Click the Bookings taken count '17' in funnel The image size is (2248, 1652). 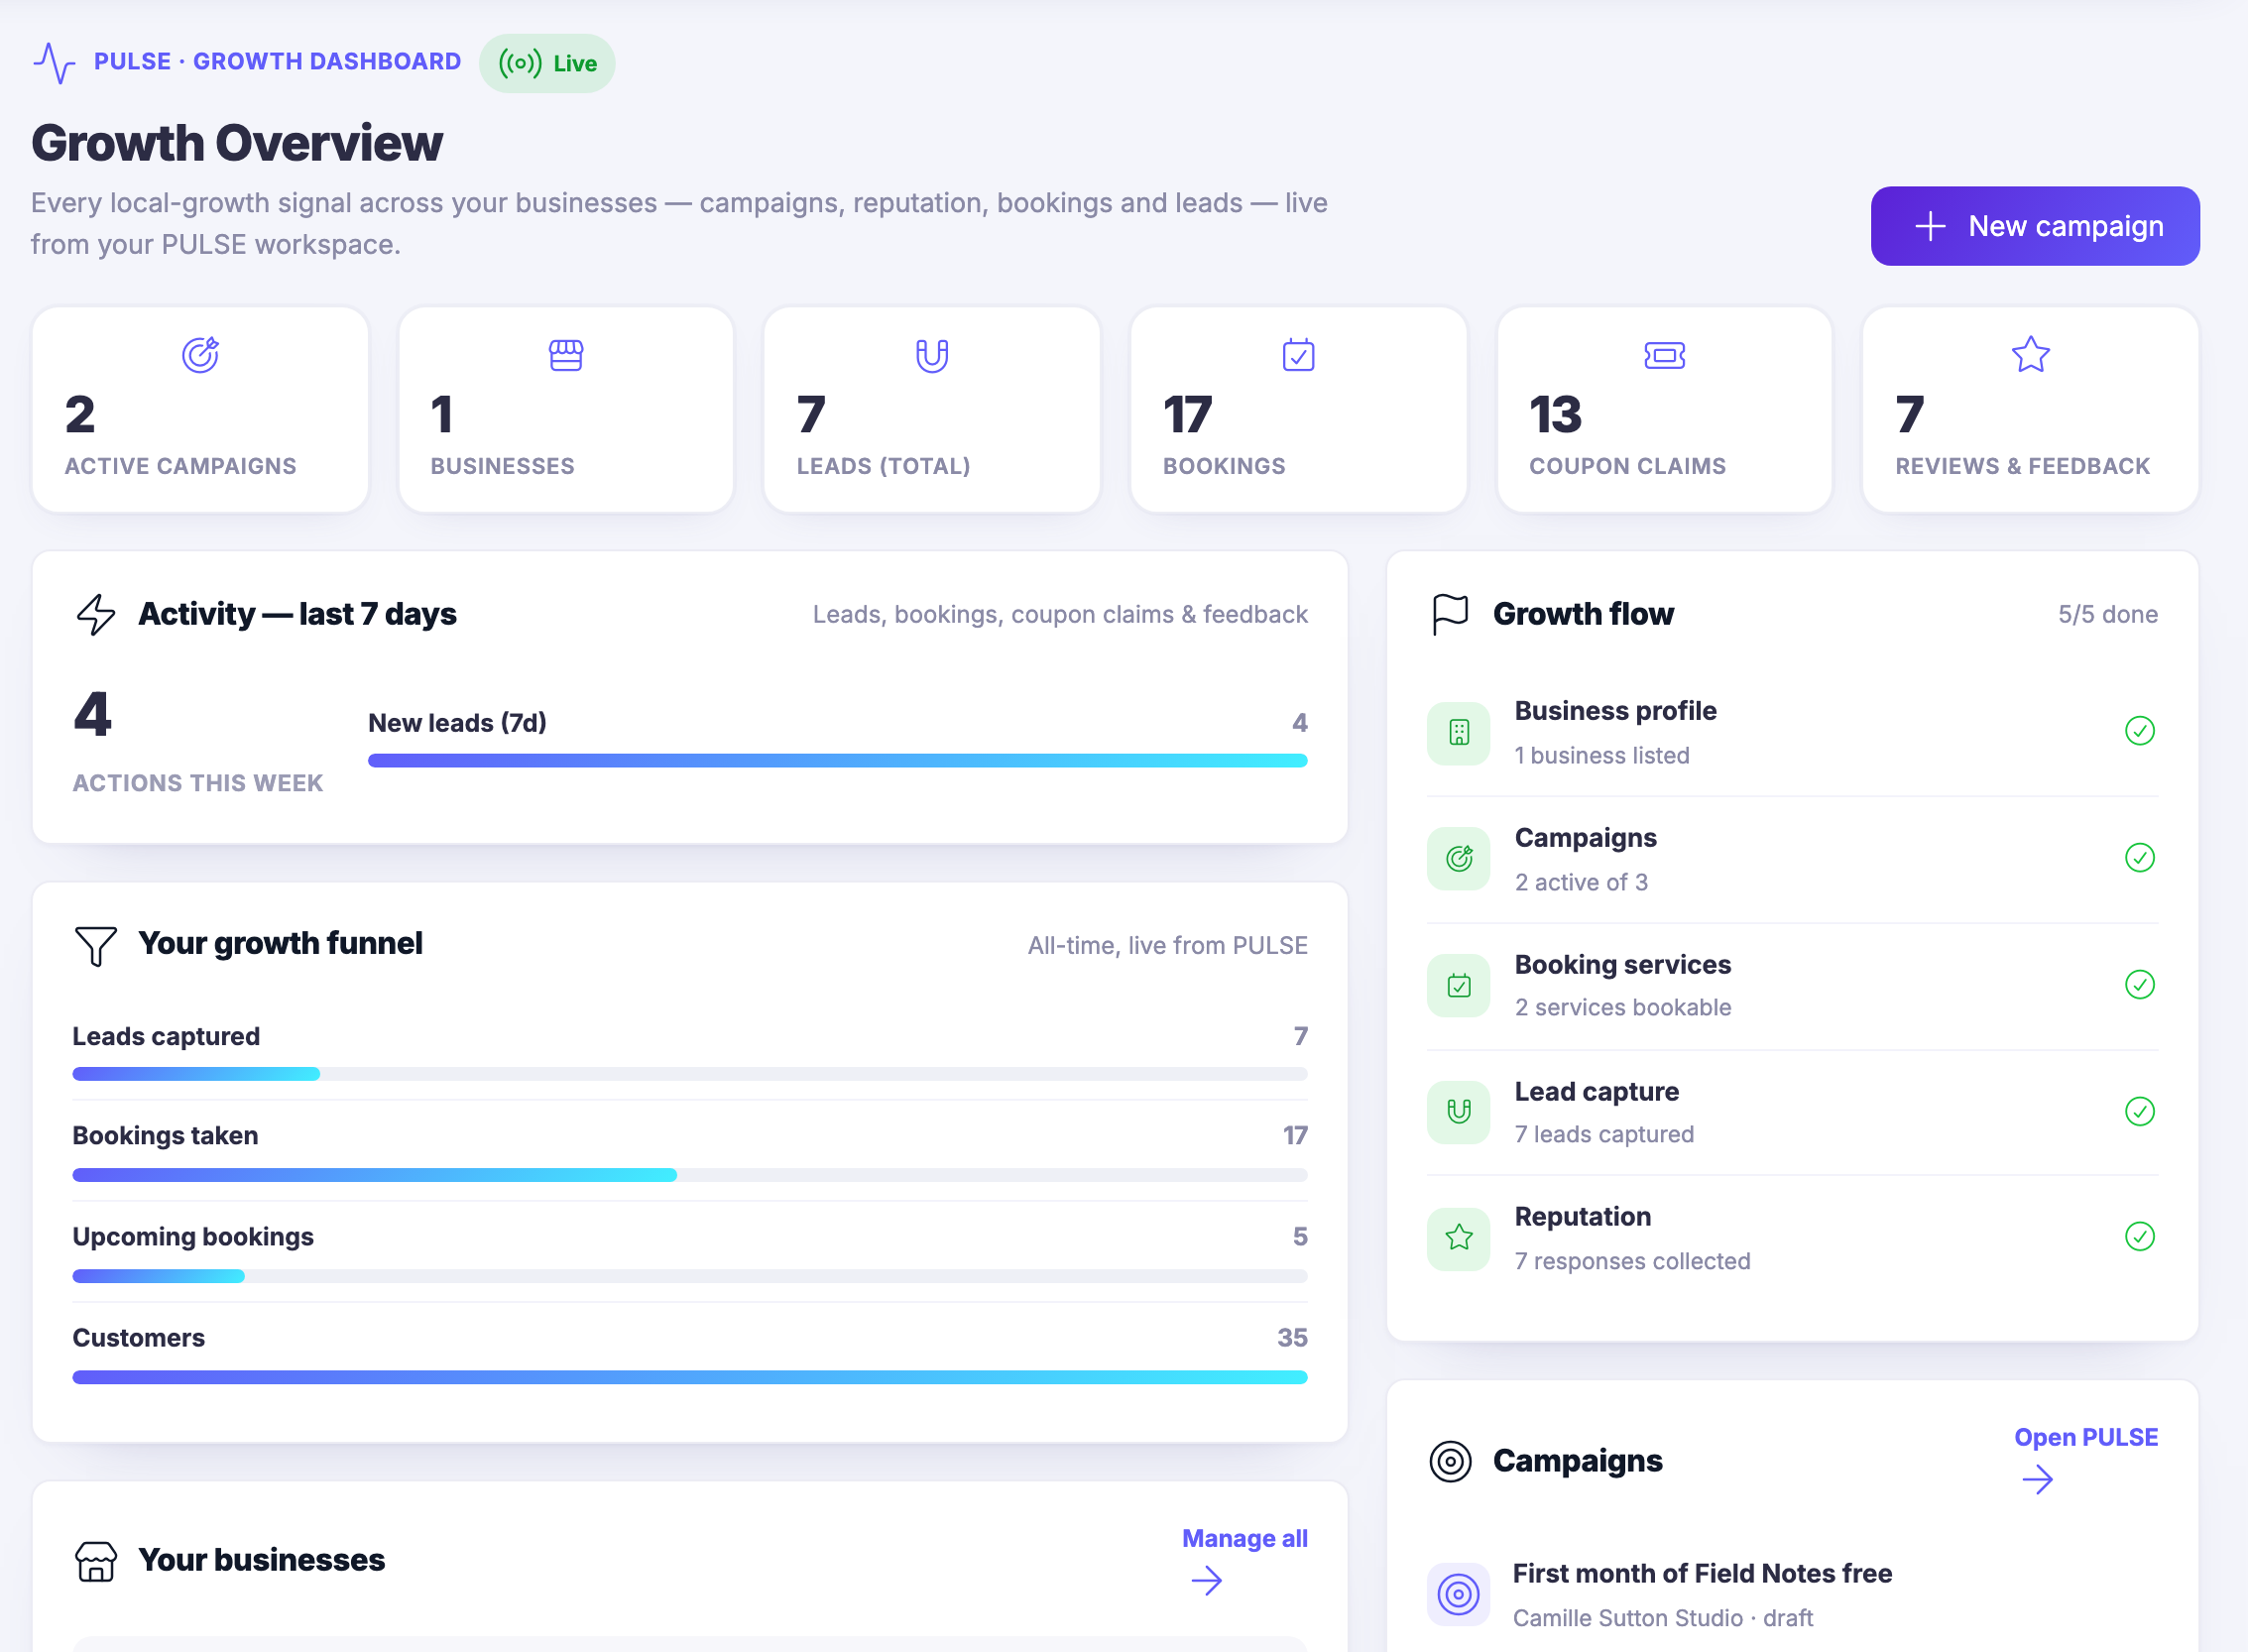coord(1295,1136)
